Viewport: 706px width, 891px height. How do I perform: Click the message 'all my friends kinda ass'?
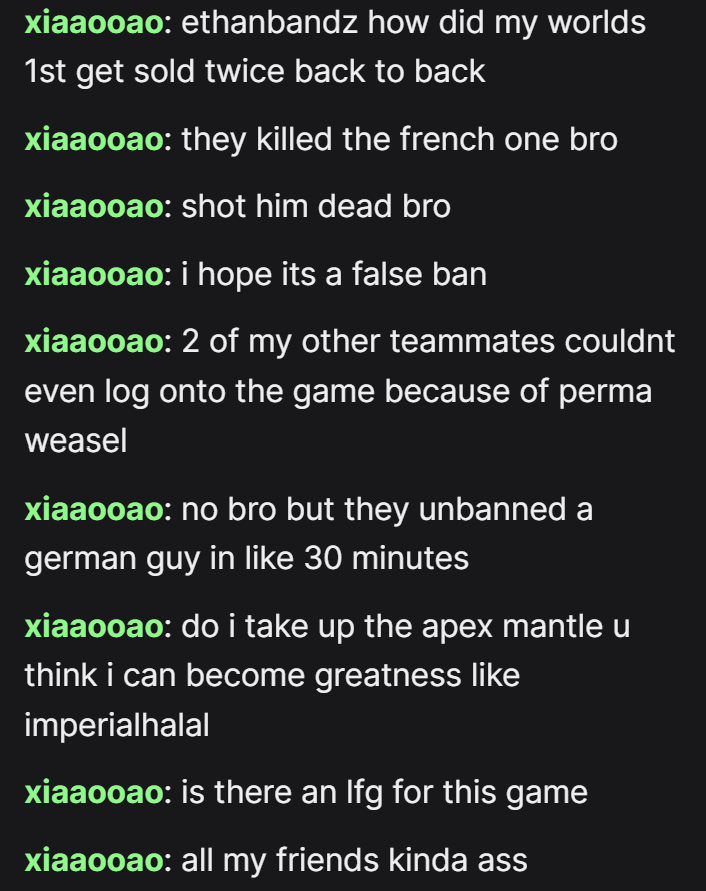(354, 860)
